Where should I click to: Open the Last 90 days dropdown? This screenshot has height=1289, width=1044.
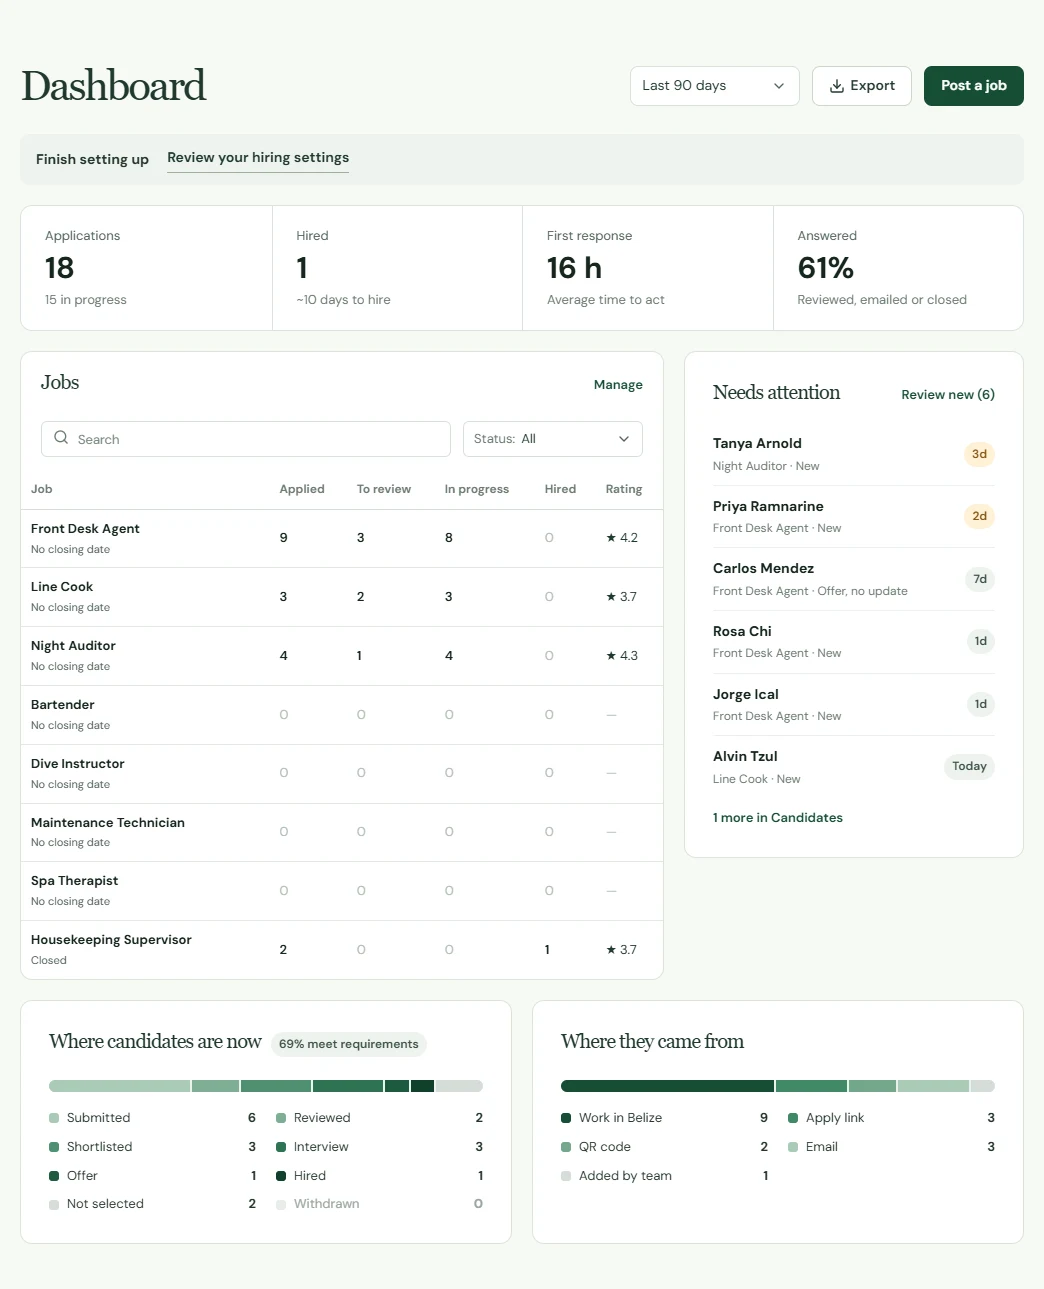point(715,86)
